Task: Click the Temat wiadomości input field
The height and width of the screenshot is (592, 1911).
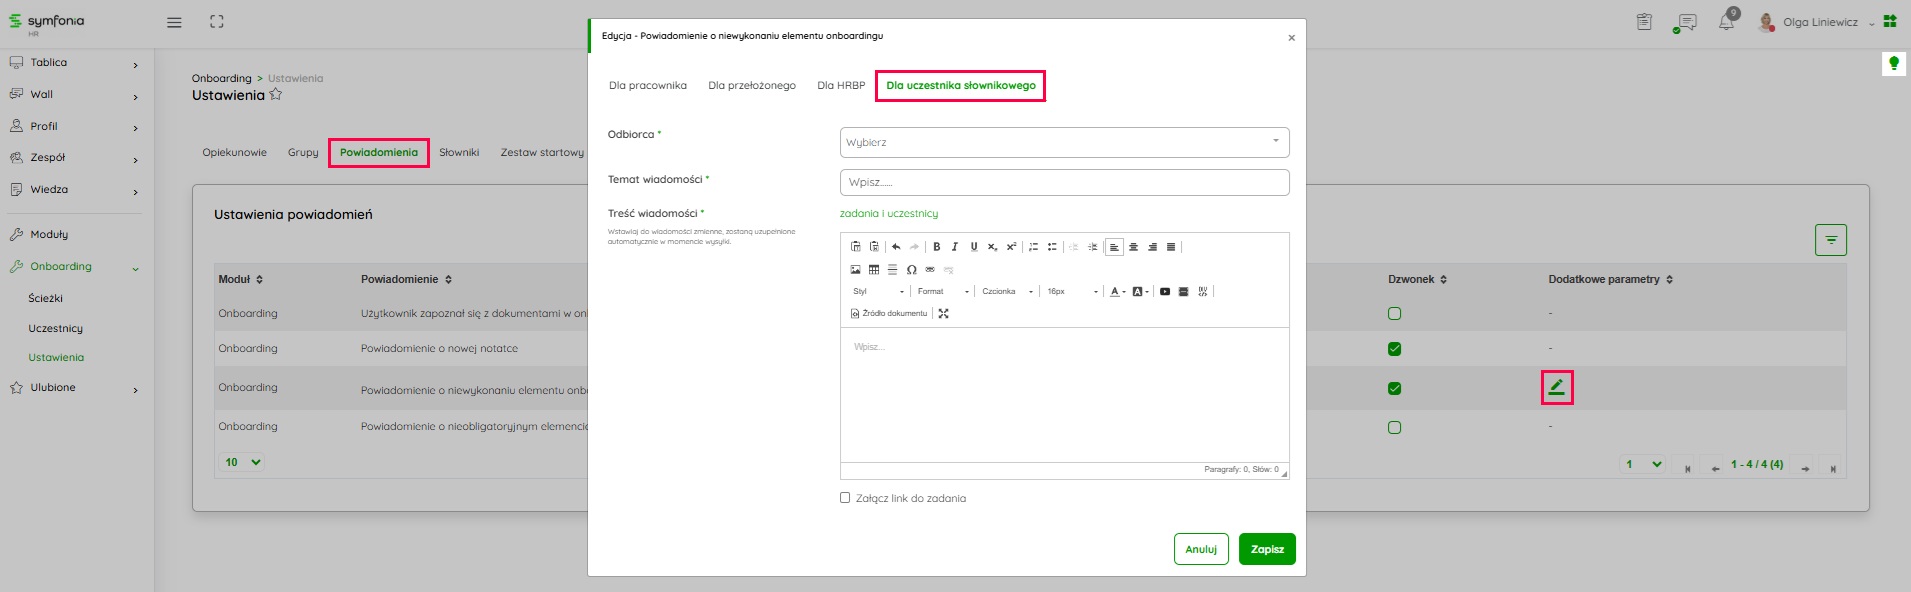Action: point(1064,182)
